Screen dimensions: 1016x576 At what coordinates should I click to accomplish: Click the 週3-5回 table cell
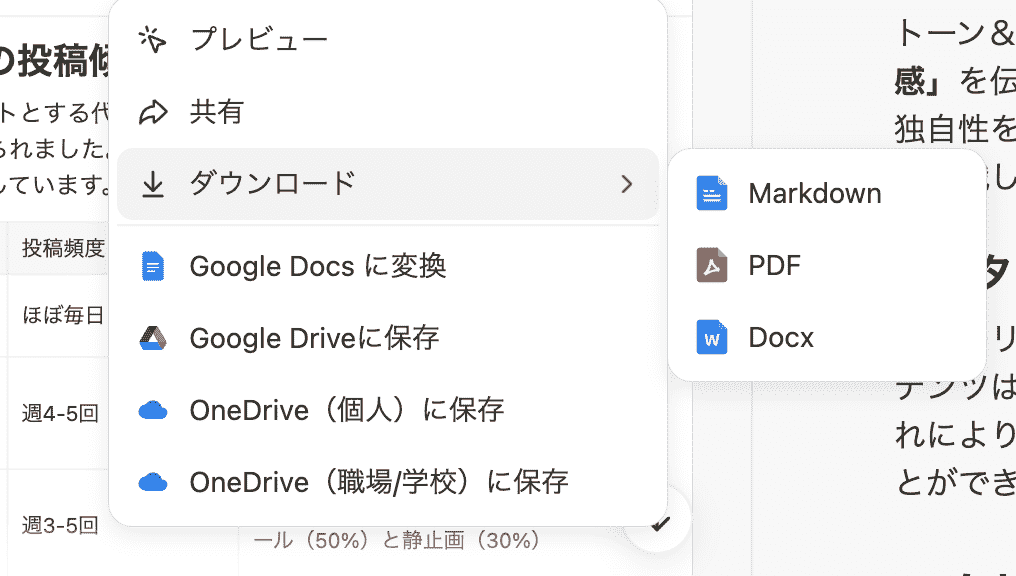(60, 525)
